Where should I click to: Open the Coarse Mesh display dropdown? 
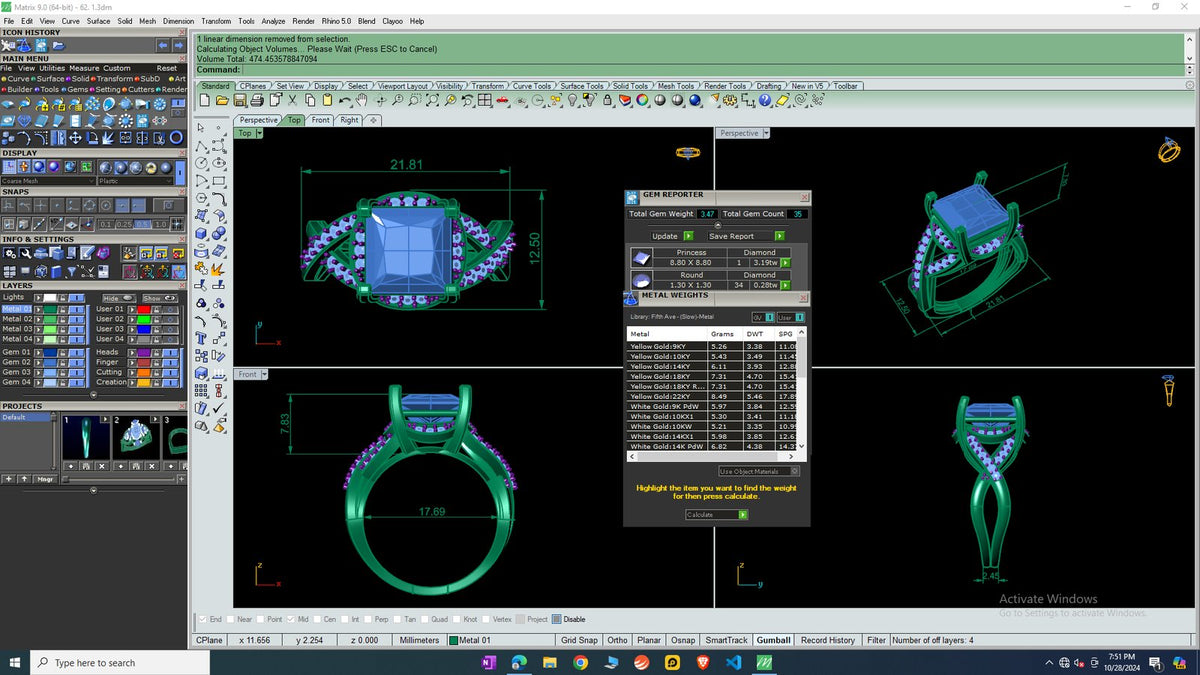pos(47,181)
